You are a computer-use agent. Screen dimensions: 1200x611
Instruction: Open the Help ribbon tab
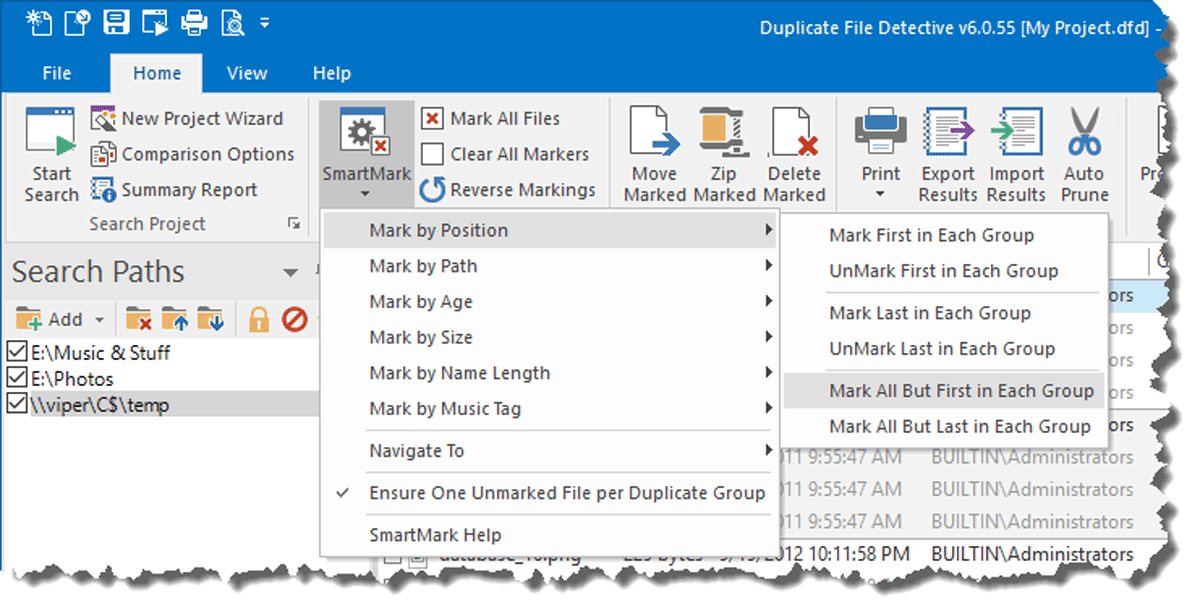(332, 73)
